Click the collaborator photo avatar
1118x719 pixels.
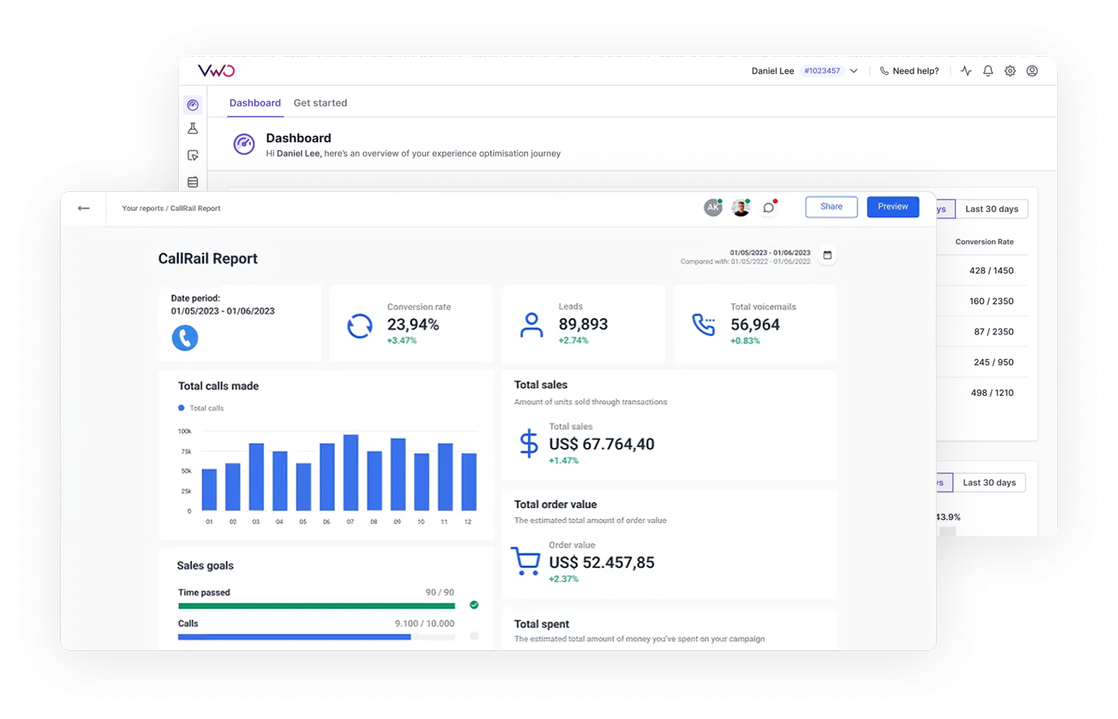pos(742,208)
